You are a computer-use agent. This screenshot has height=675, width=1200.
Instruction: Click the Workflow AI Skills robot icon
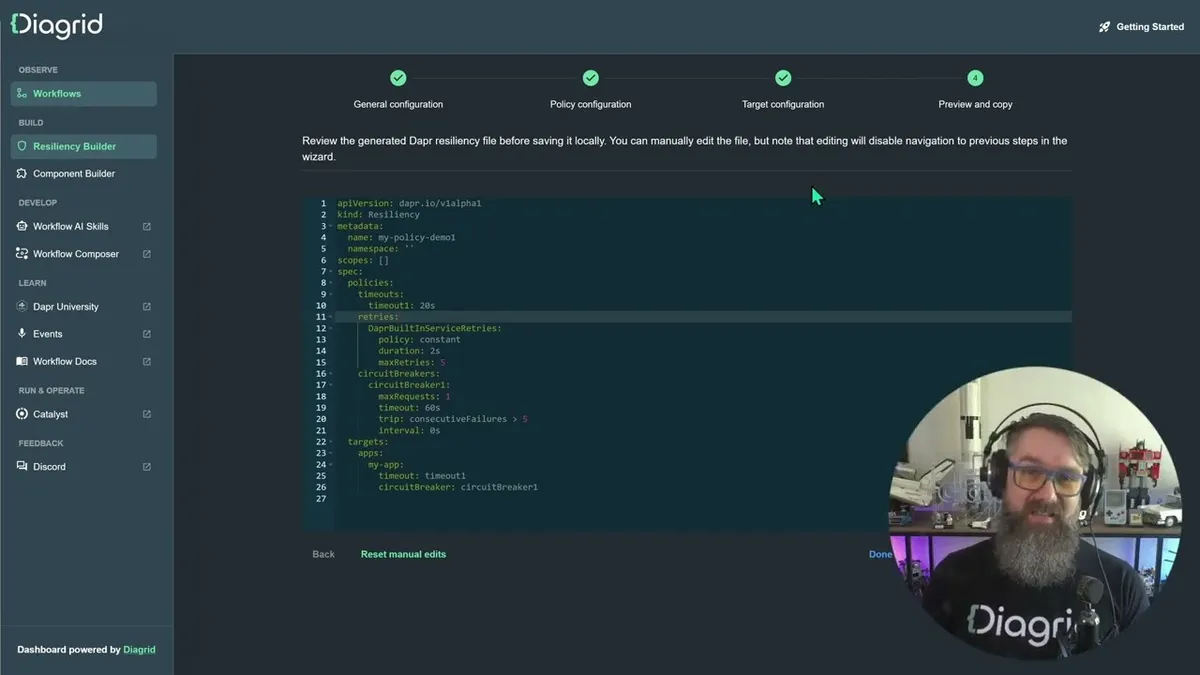pyautogui.click(x=22, y=226)
